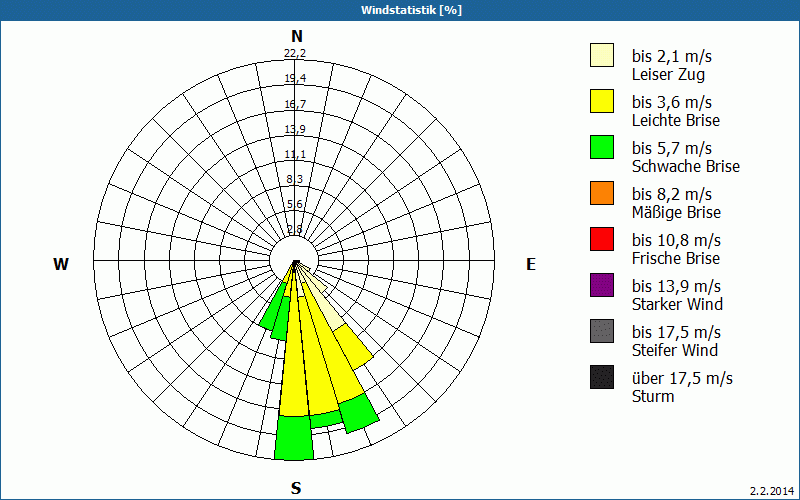800x500 pixels.
Task: Click the green 'bis 5,7 m/s' legend swatch
Action: point(602,147)
